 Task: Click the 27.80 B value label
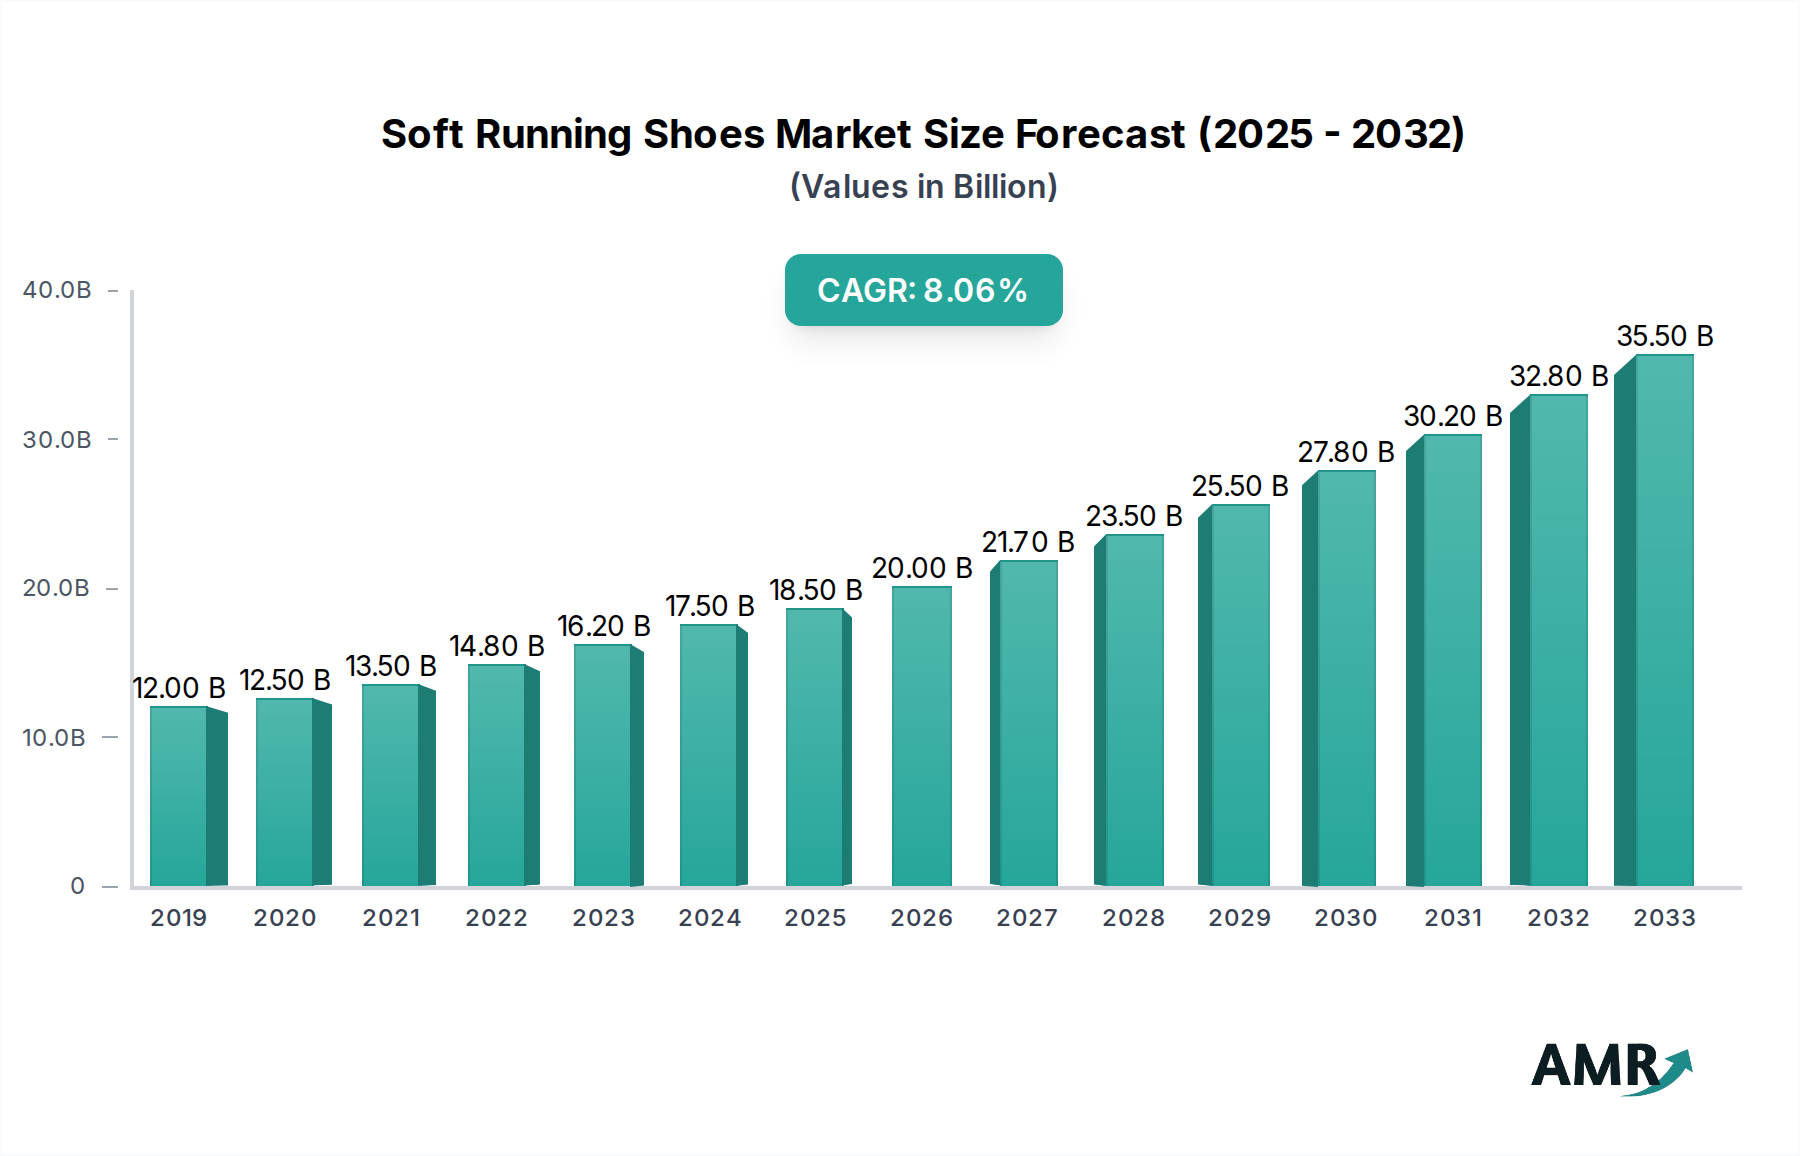tap(1347, 452)
